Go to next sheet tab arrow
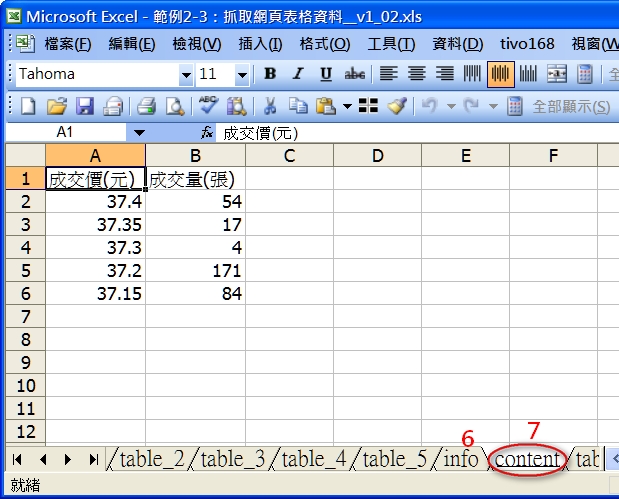The image size is (619, 499). pos(68,459)
